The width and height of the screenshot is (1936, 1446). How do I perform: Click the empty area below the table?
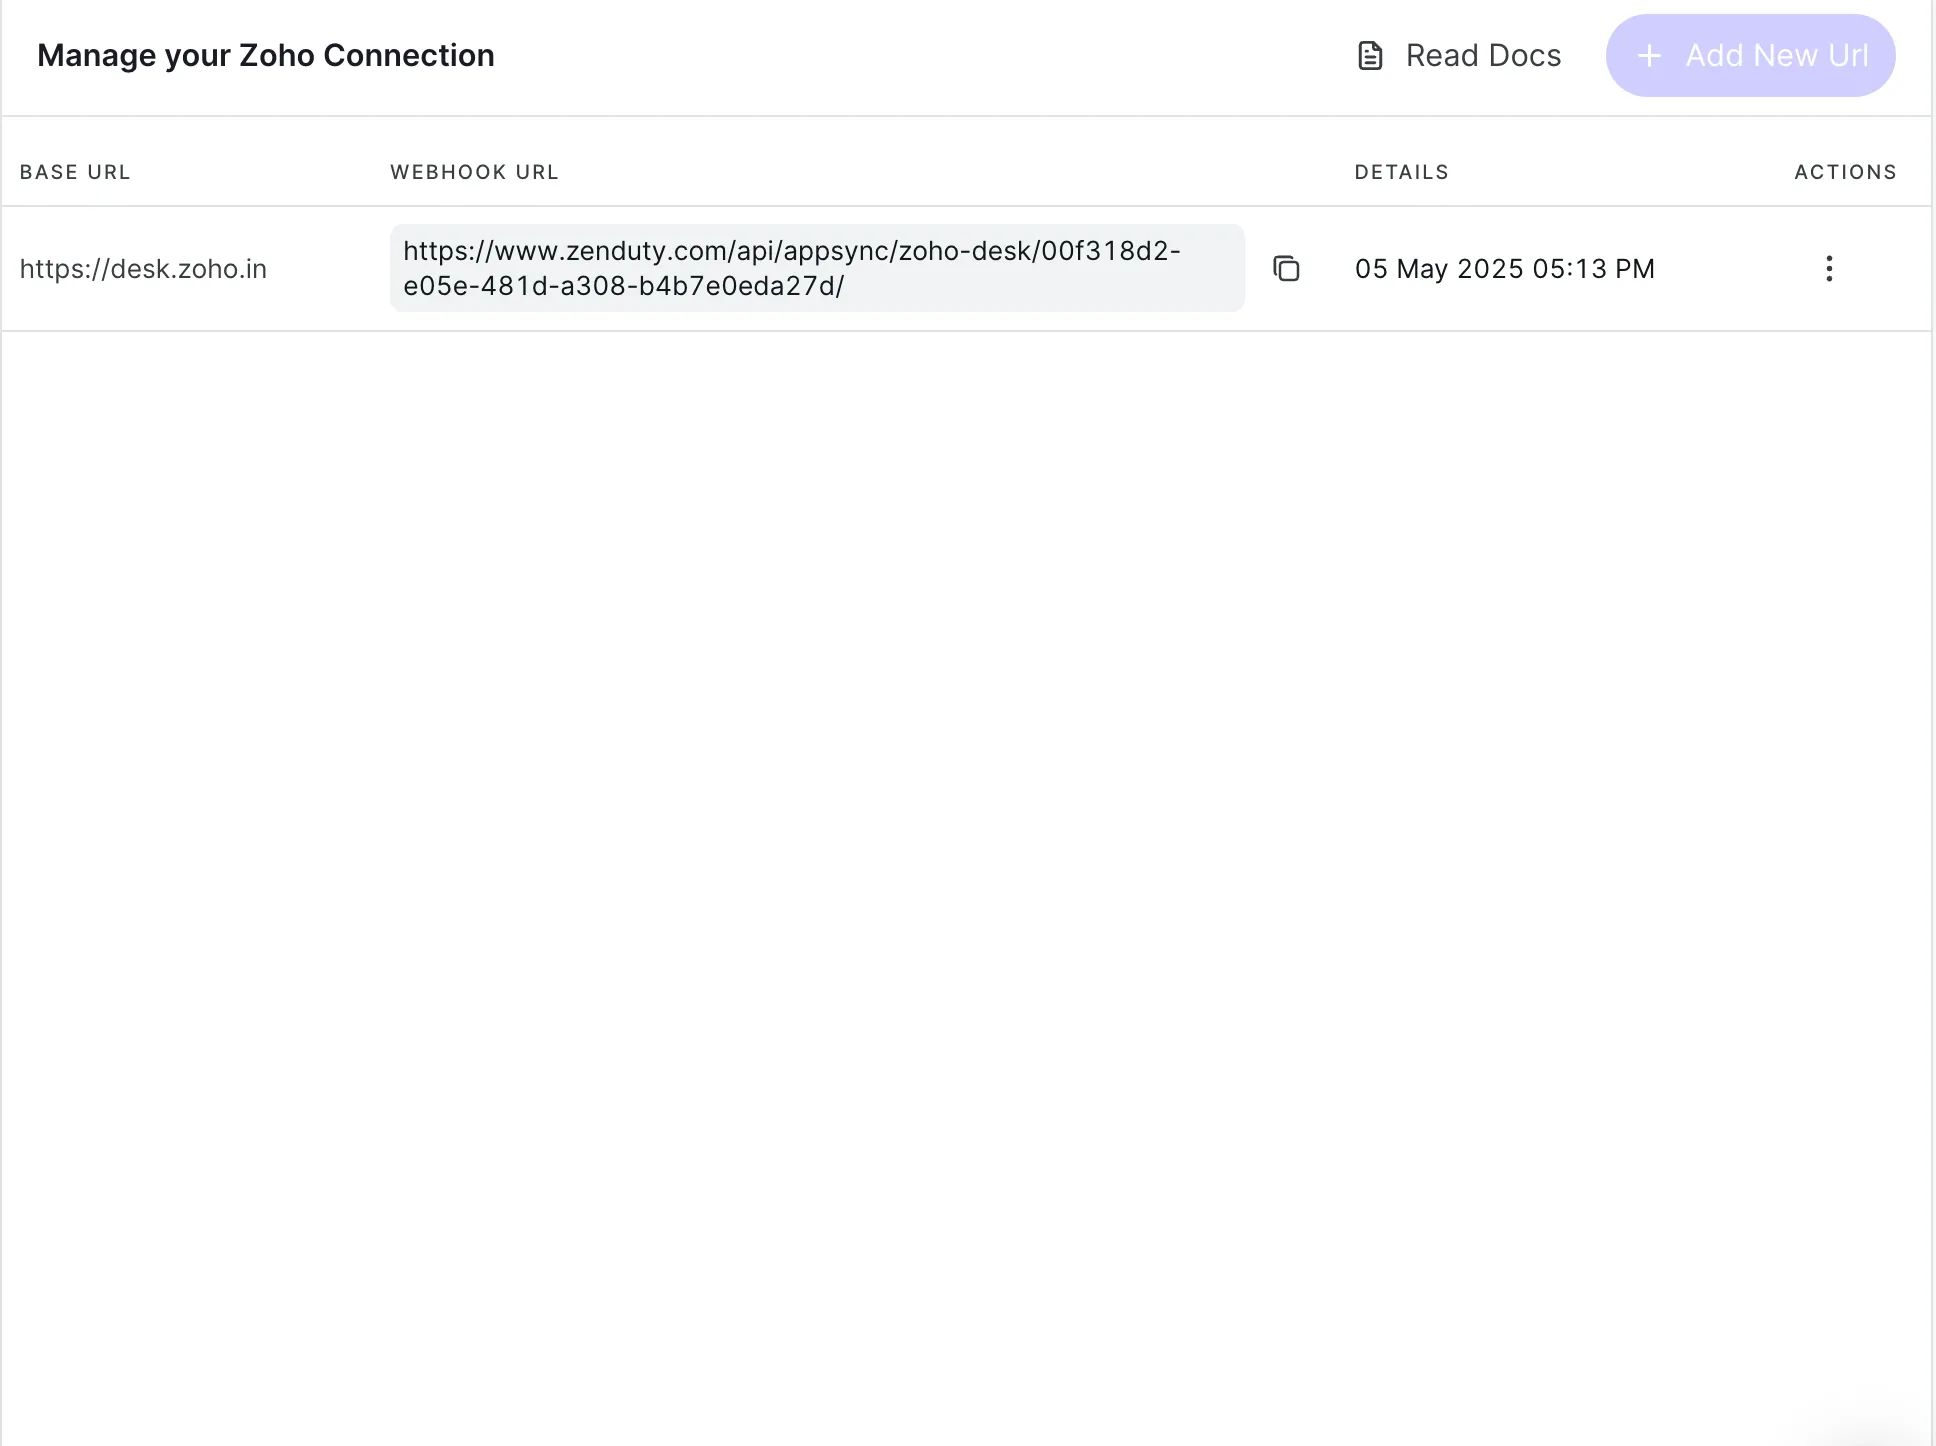point(966,800)
